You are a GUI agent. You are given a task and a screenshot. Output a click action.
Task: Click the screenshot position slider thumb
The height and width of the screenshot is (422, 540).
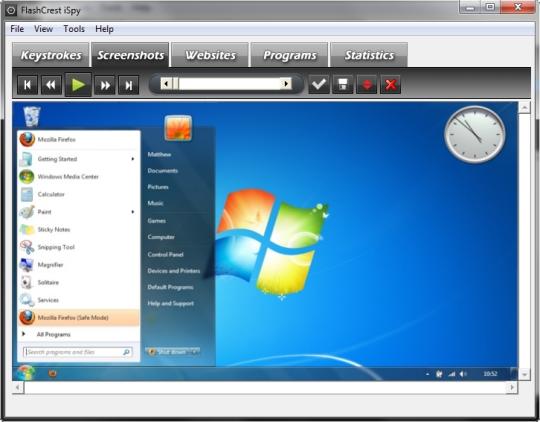(175, 84)
